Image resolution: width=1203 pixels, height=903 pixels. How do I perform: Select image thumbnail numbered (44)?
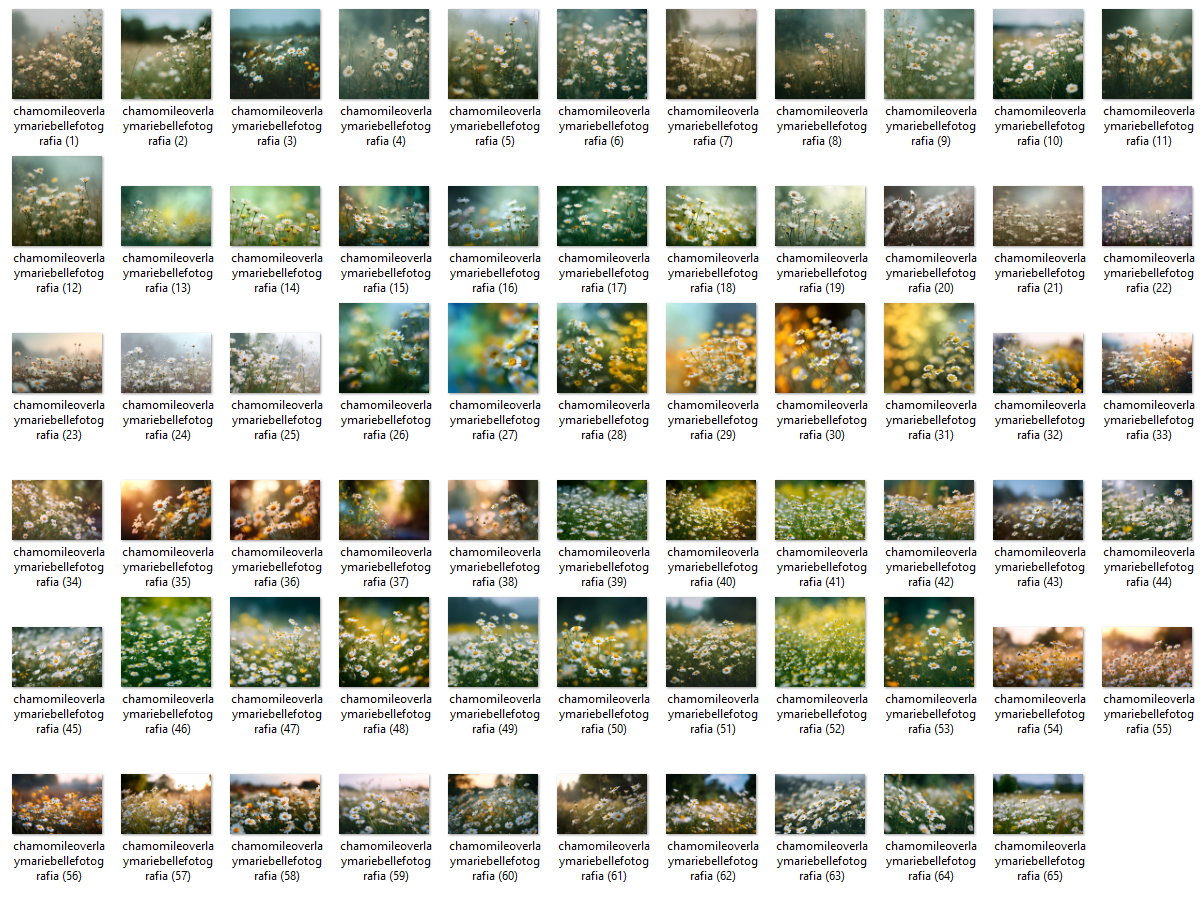pos(1147,510)
